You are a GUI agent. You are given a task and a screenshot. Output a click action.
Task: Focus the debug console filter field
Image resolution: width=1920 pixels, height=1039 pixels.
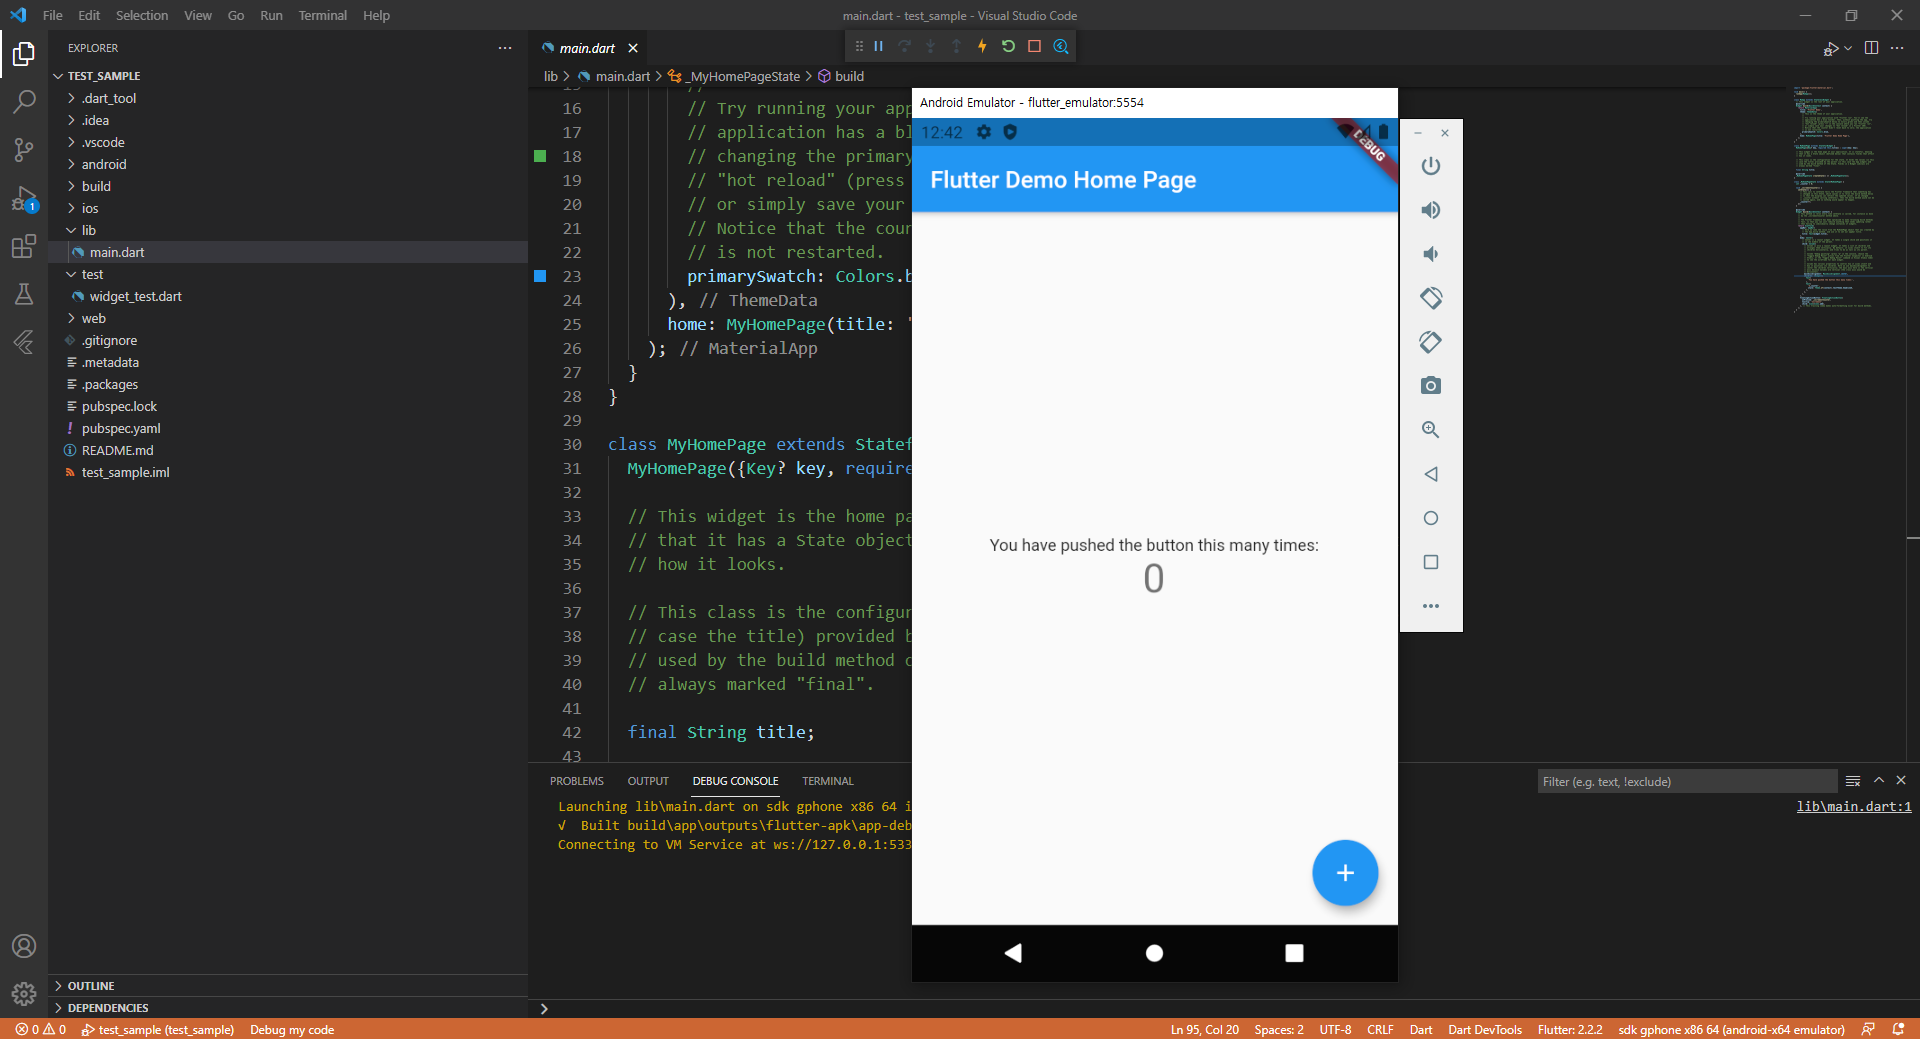click(1687, 781)
